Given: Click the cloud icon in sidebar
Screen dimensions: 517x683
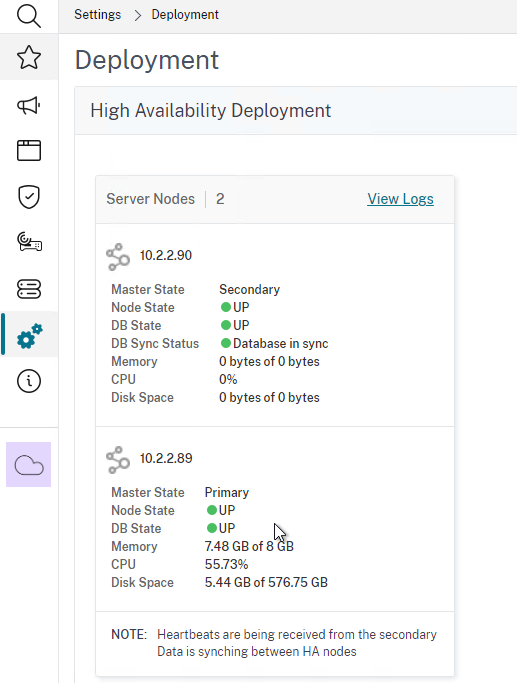Looking at the screenshot, I should tap(29, 464).
